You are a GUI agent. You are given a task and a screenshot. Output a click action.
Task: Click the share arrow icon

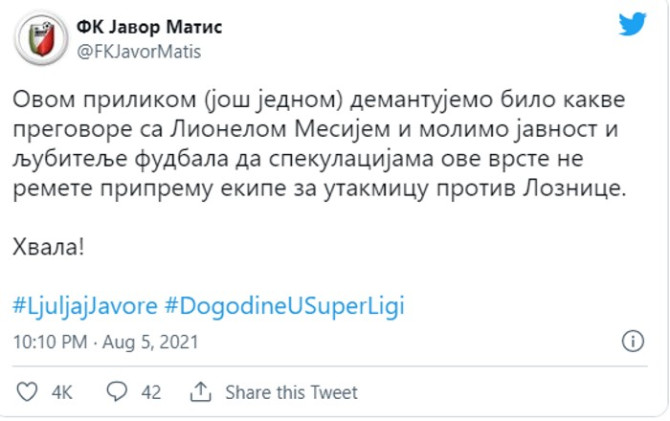pyautogui.click(x=200, y=392)
